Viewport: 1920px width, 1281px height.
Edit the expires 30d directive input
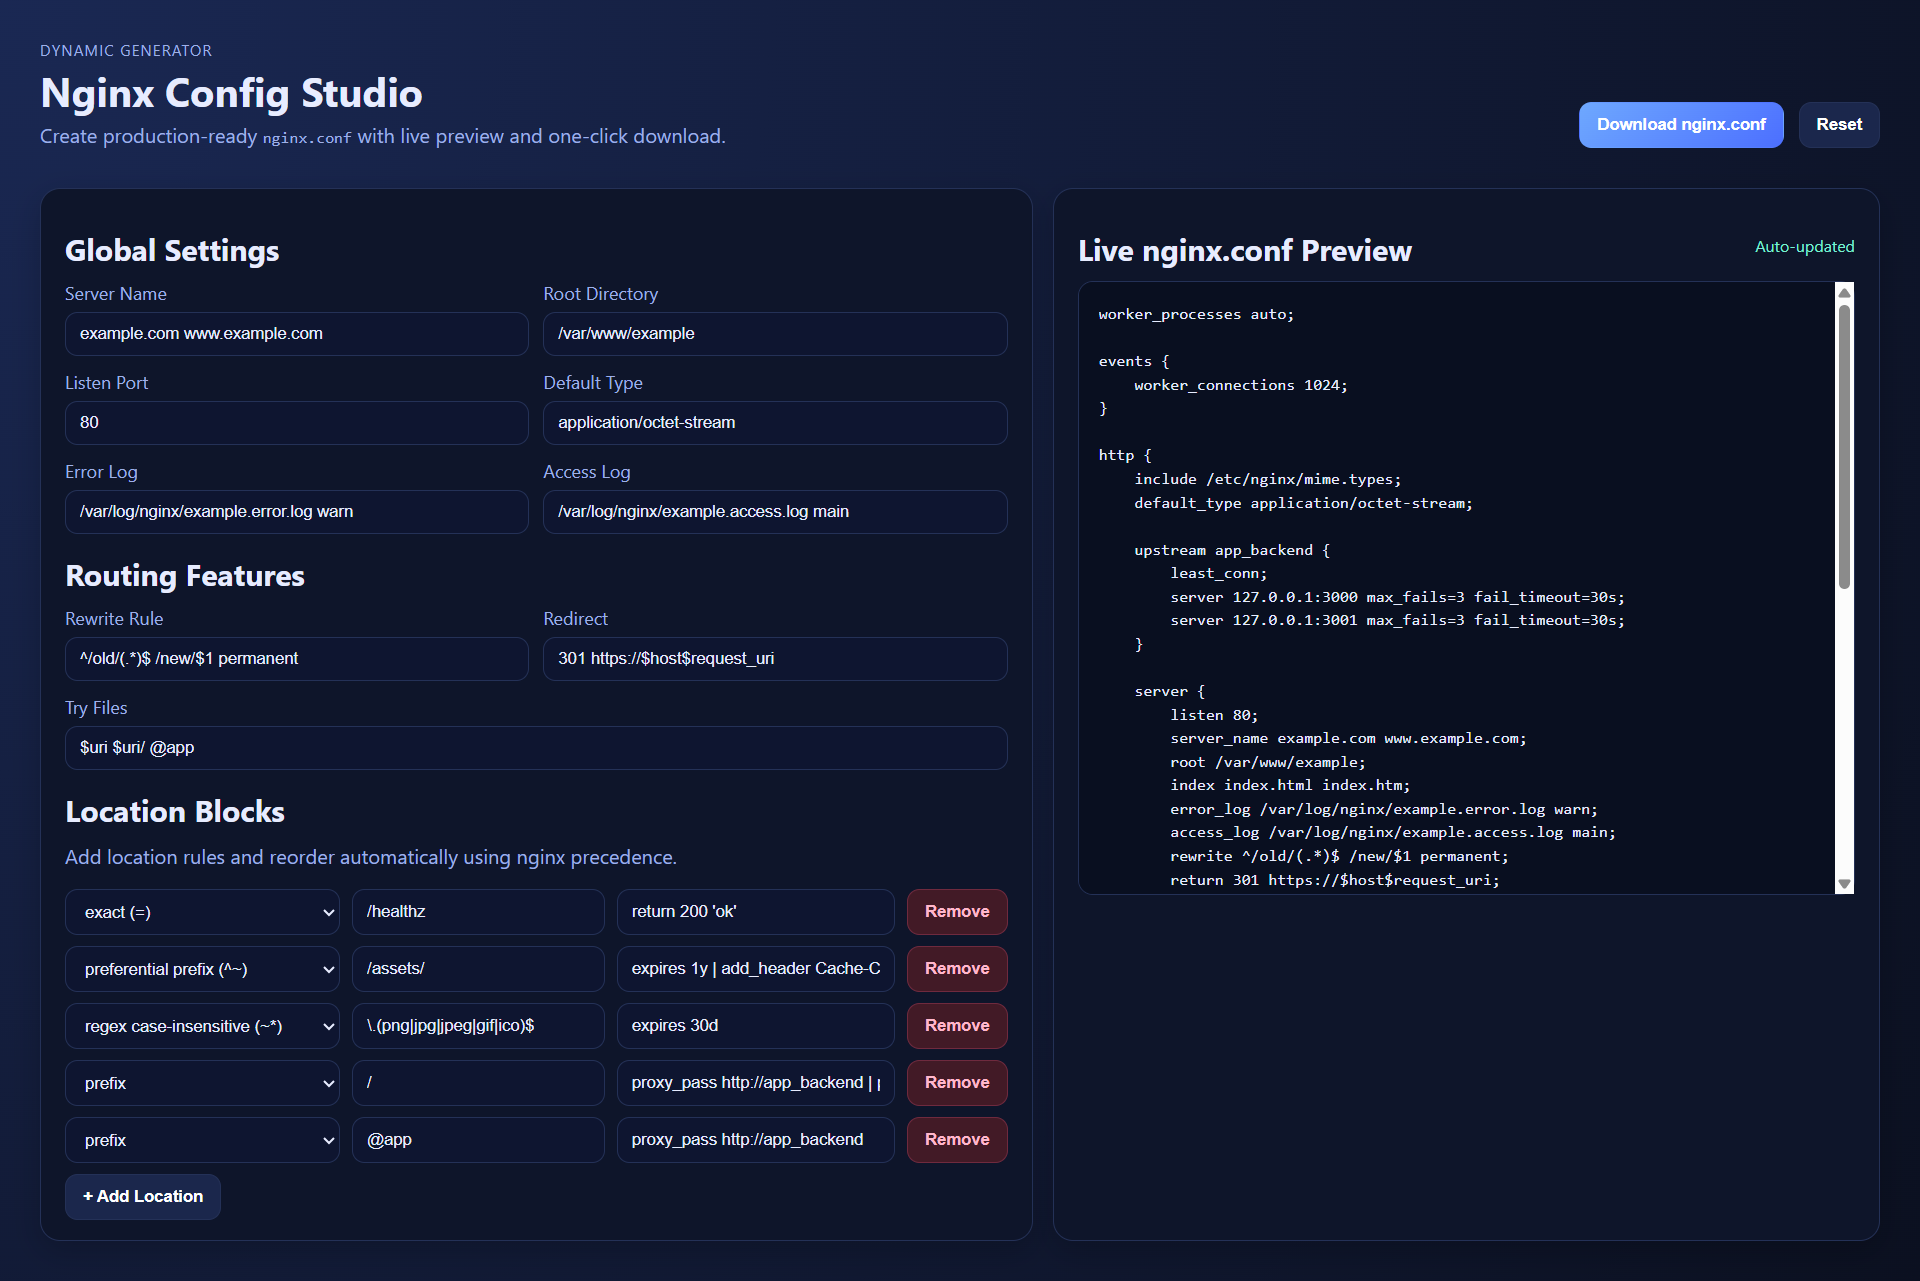(x=756, y=1026)
